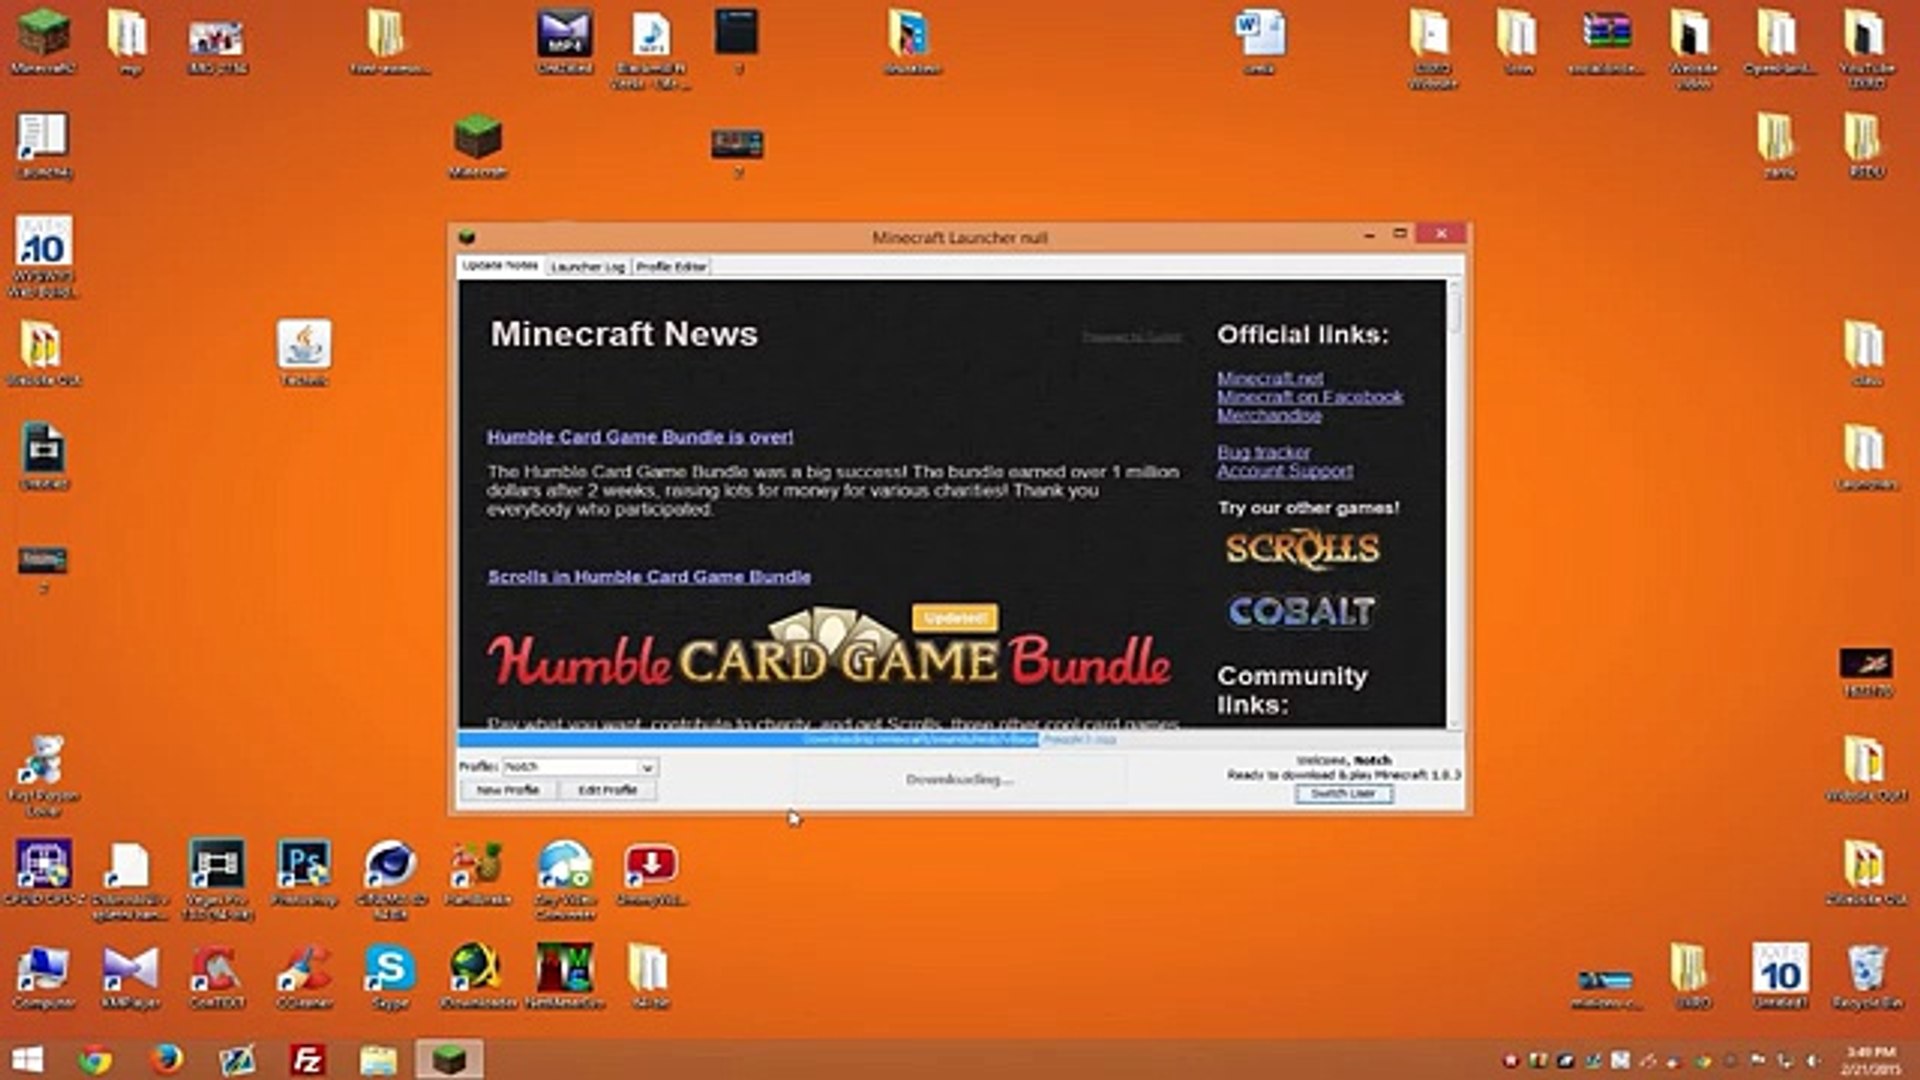Click the Humble Card Game Bundle banner
1920x1080 pixels.
(x=828, y=657)
